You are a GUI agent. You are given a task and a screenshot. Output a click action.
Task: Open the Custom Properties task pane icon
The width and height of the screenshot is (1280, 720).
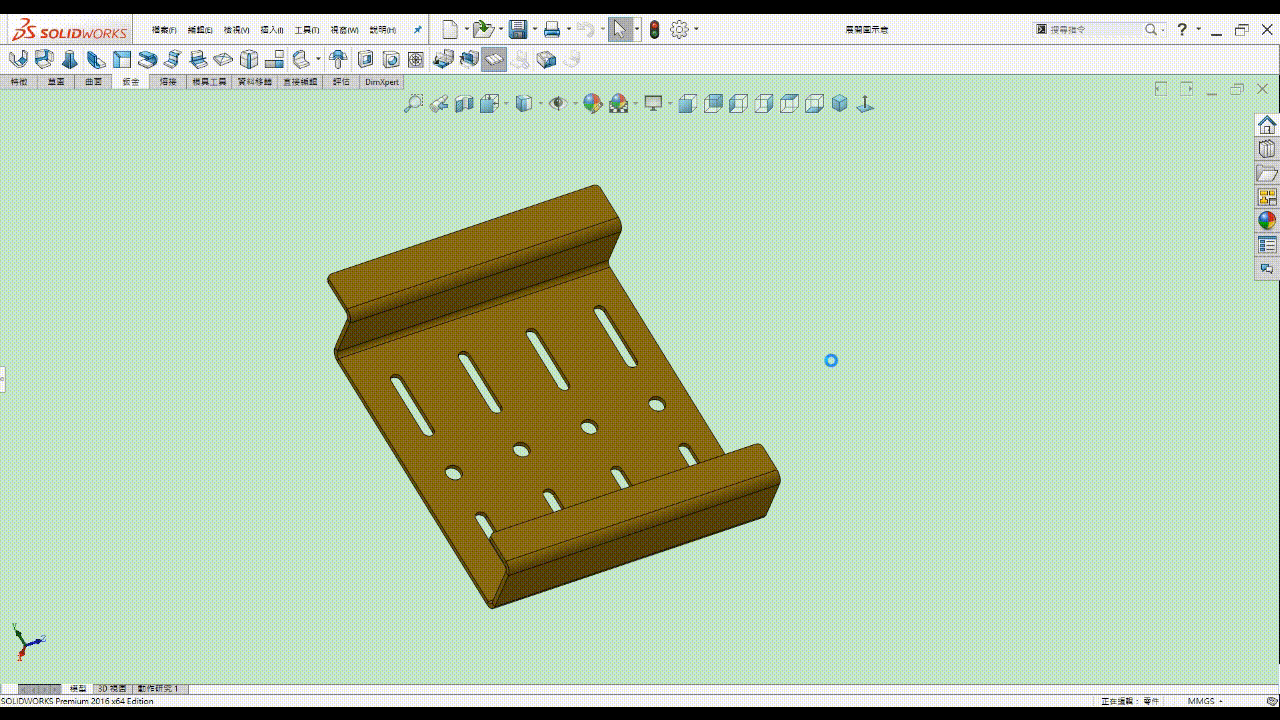click(x=1267, y=245)
